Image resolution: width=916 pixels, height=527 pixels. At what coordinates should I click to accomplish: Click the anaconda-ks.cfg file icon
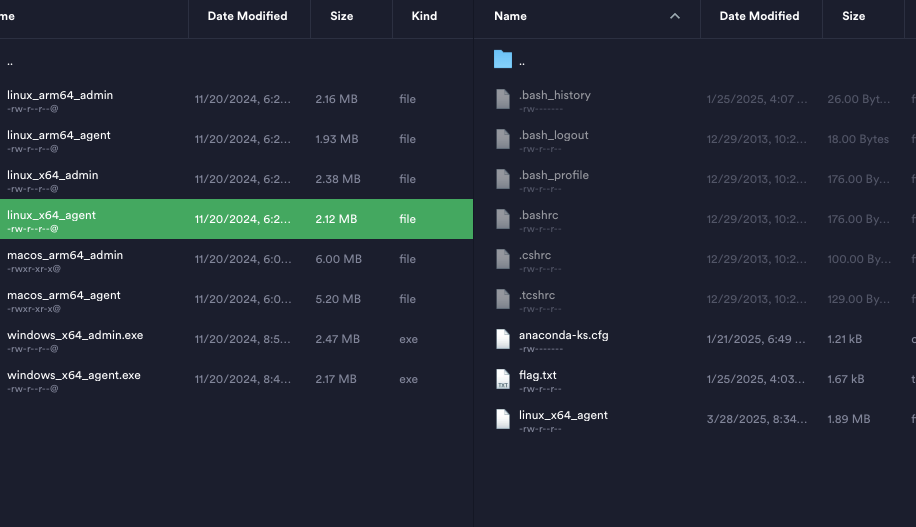click(502, 339)
